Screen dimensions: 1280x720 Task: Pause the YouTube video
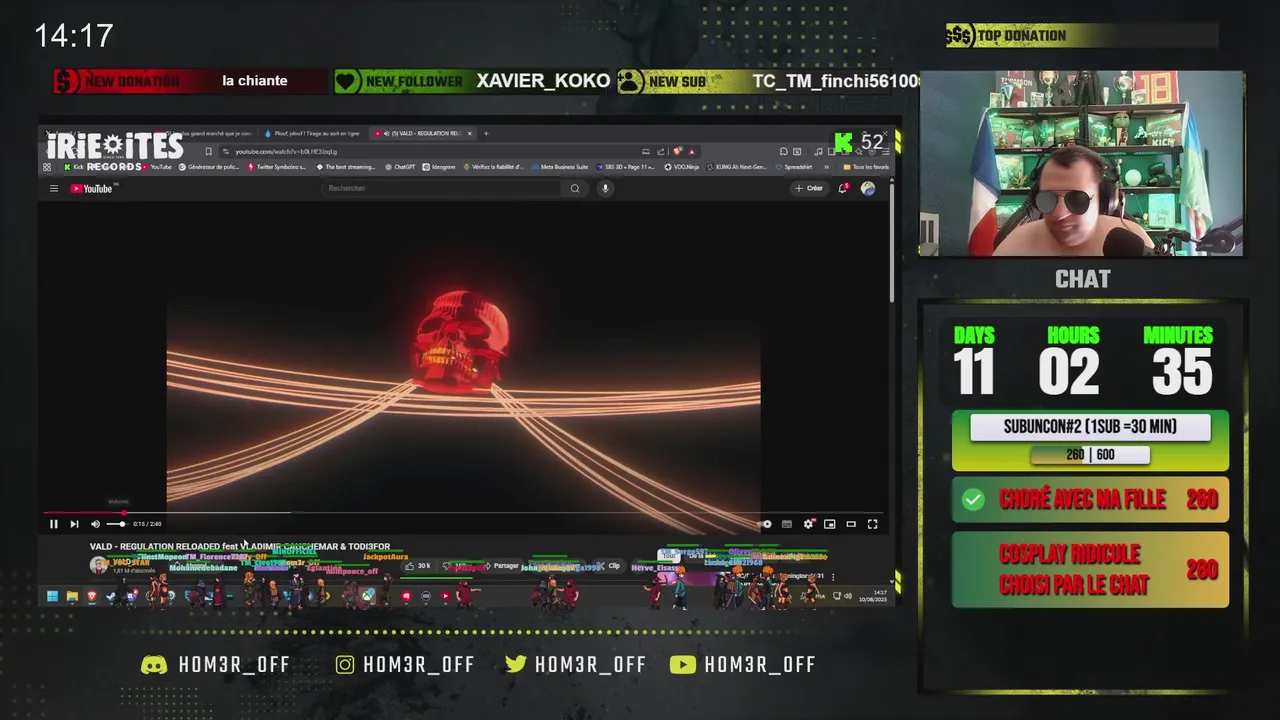pyautogui.click(x=54, y=524)
